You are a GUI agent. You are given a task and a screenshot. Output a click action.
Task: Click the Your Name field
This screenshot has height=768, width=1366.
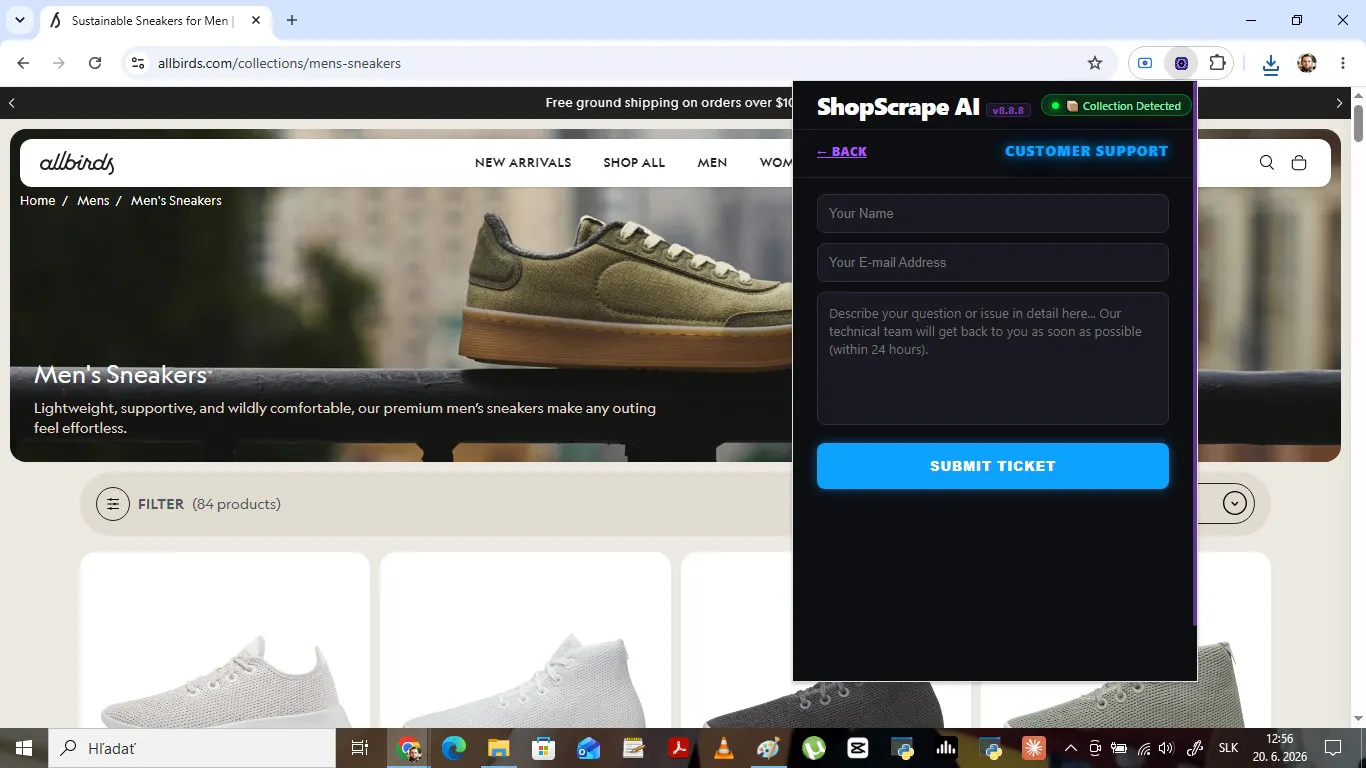(x=993, y=213)
